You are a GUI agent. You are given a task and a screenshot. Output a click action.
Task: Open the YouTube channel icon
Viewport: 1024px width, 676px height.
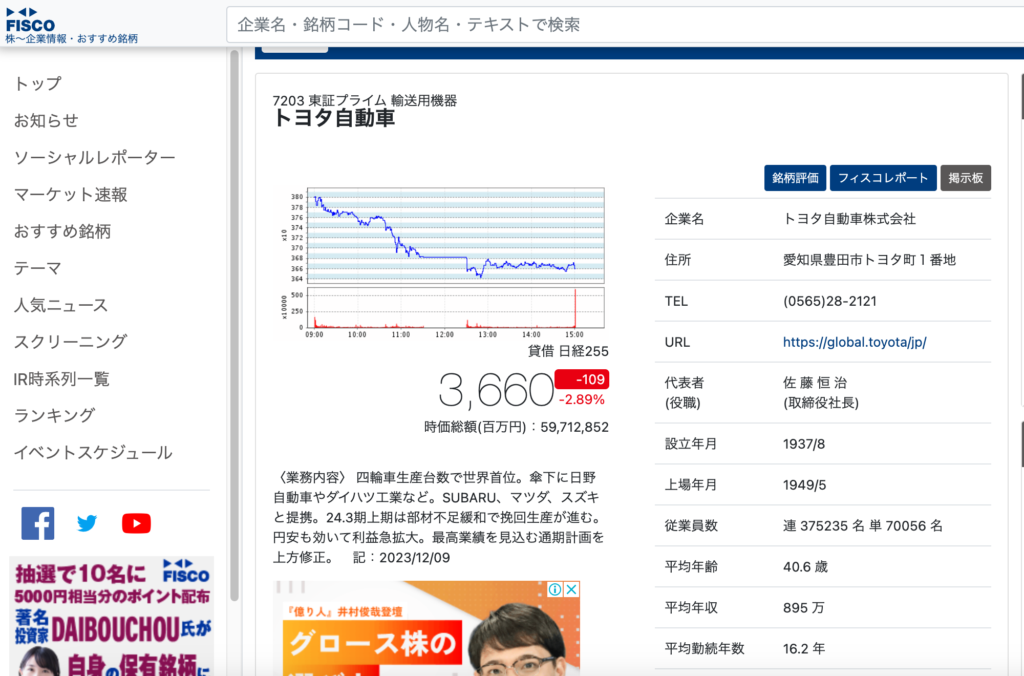pos(136,523)
